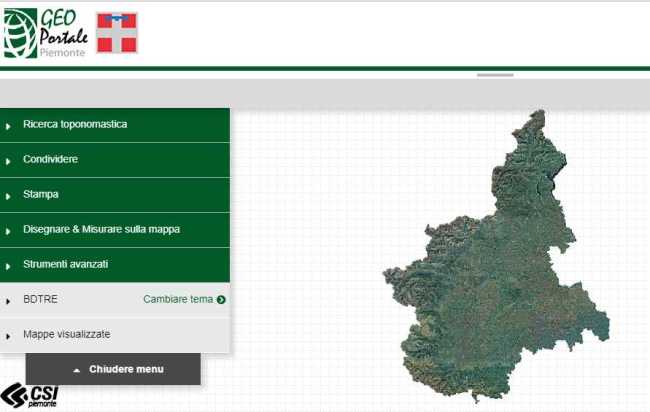Screen dimensions: 650x412
Task: Click the CSI Piemonte logo
Action: [x=29, y=395]
